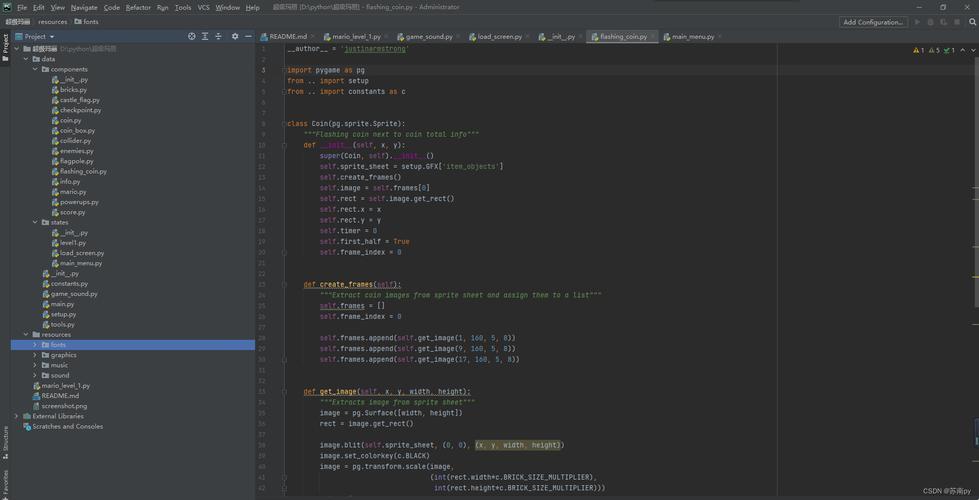Open the Refactor menu

click(x=138, y=7)
